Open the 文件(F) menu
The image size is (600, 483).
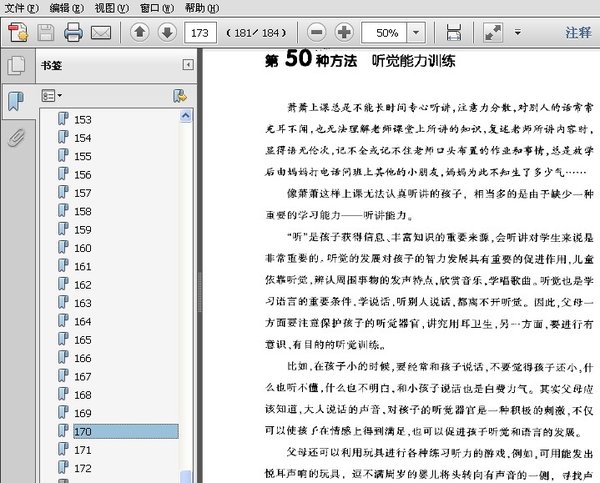click(20, 7)
